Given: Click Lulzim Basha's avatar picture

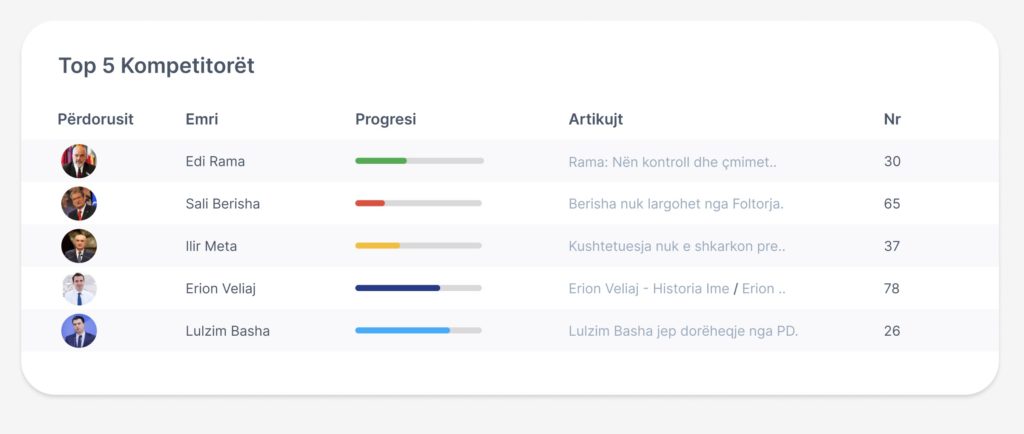Looking at the screenshot, I should (x=79, y=331).
